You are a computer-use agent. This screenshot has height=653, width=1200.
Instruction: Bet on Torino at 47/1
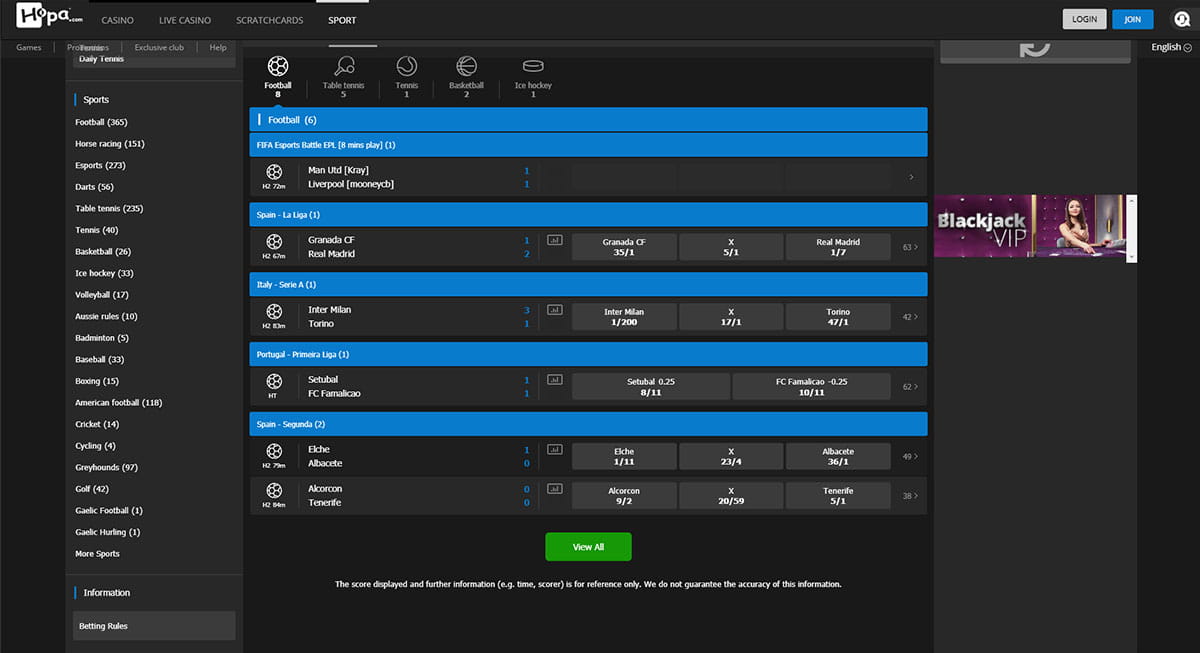point(838,317)
